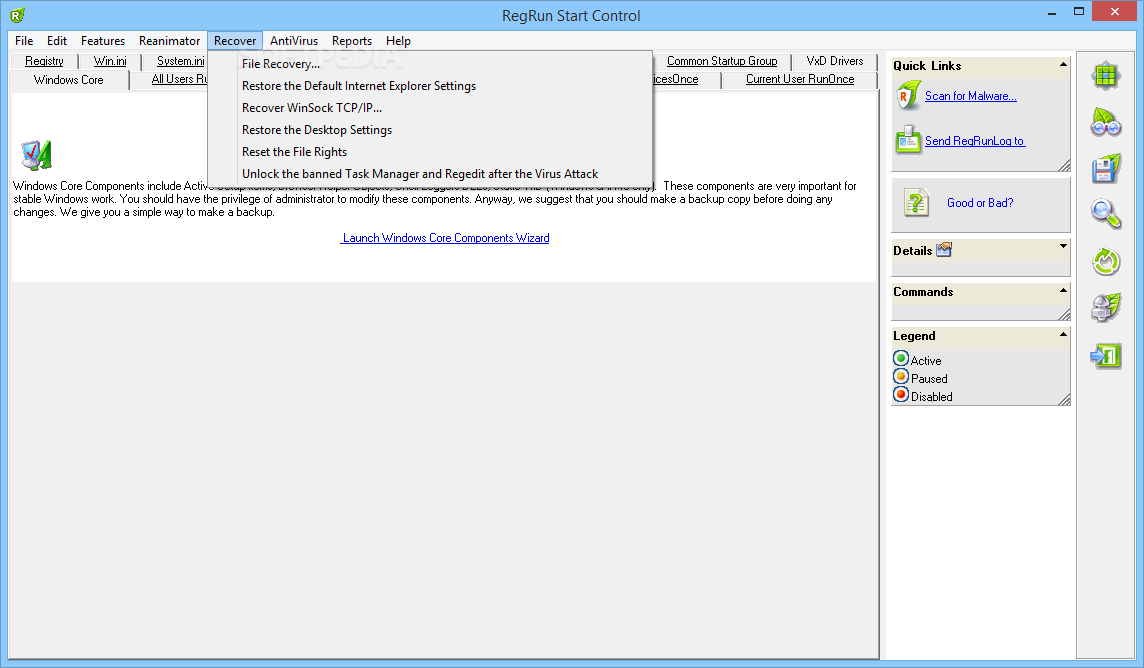This screenshot has width=1144, height=668.
Task: Switch to the Current User RunOnce tab
Action: tap(800, 79)
